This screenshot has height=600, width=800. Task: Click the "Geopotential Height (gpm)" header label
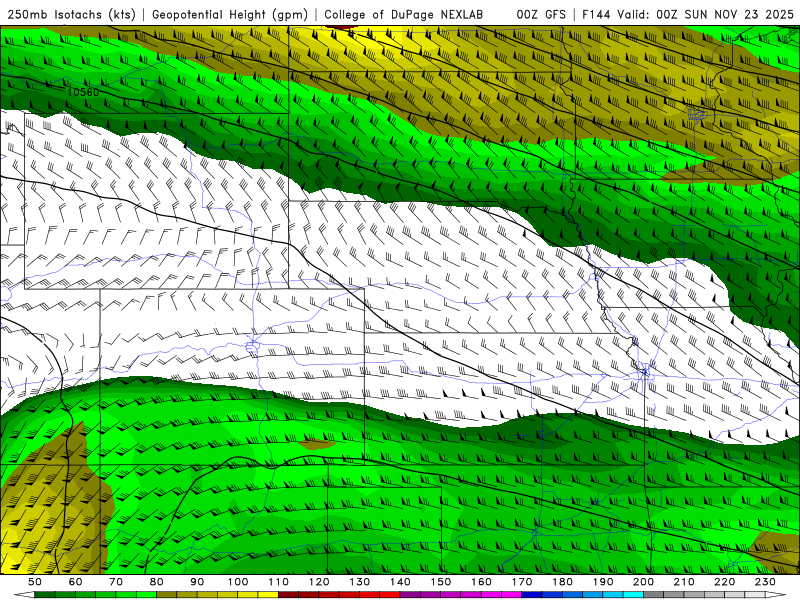coord(230,14)
